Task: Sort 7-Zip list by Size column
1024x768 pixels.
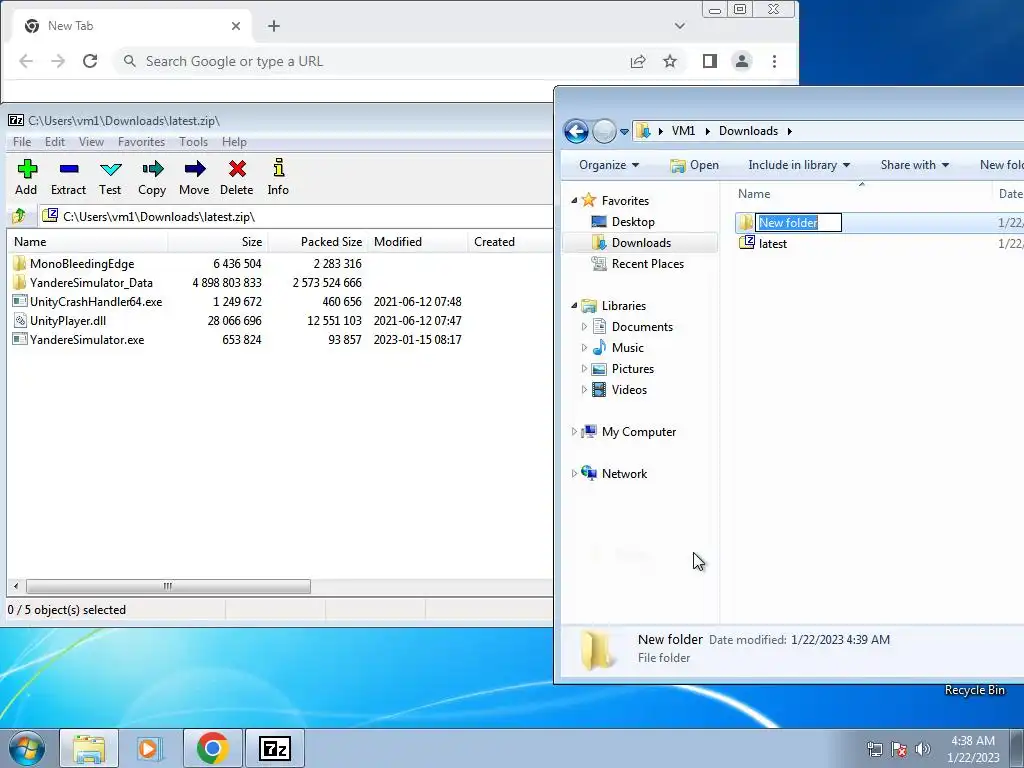Action: pyautogui.click(x=217, y=242)
